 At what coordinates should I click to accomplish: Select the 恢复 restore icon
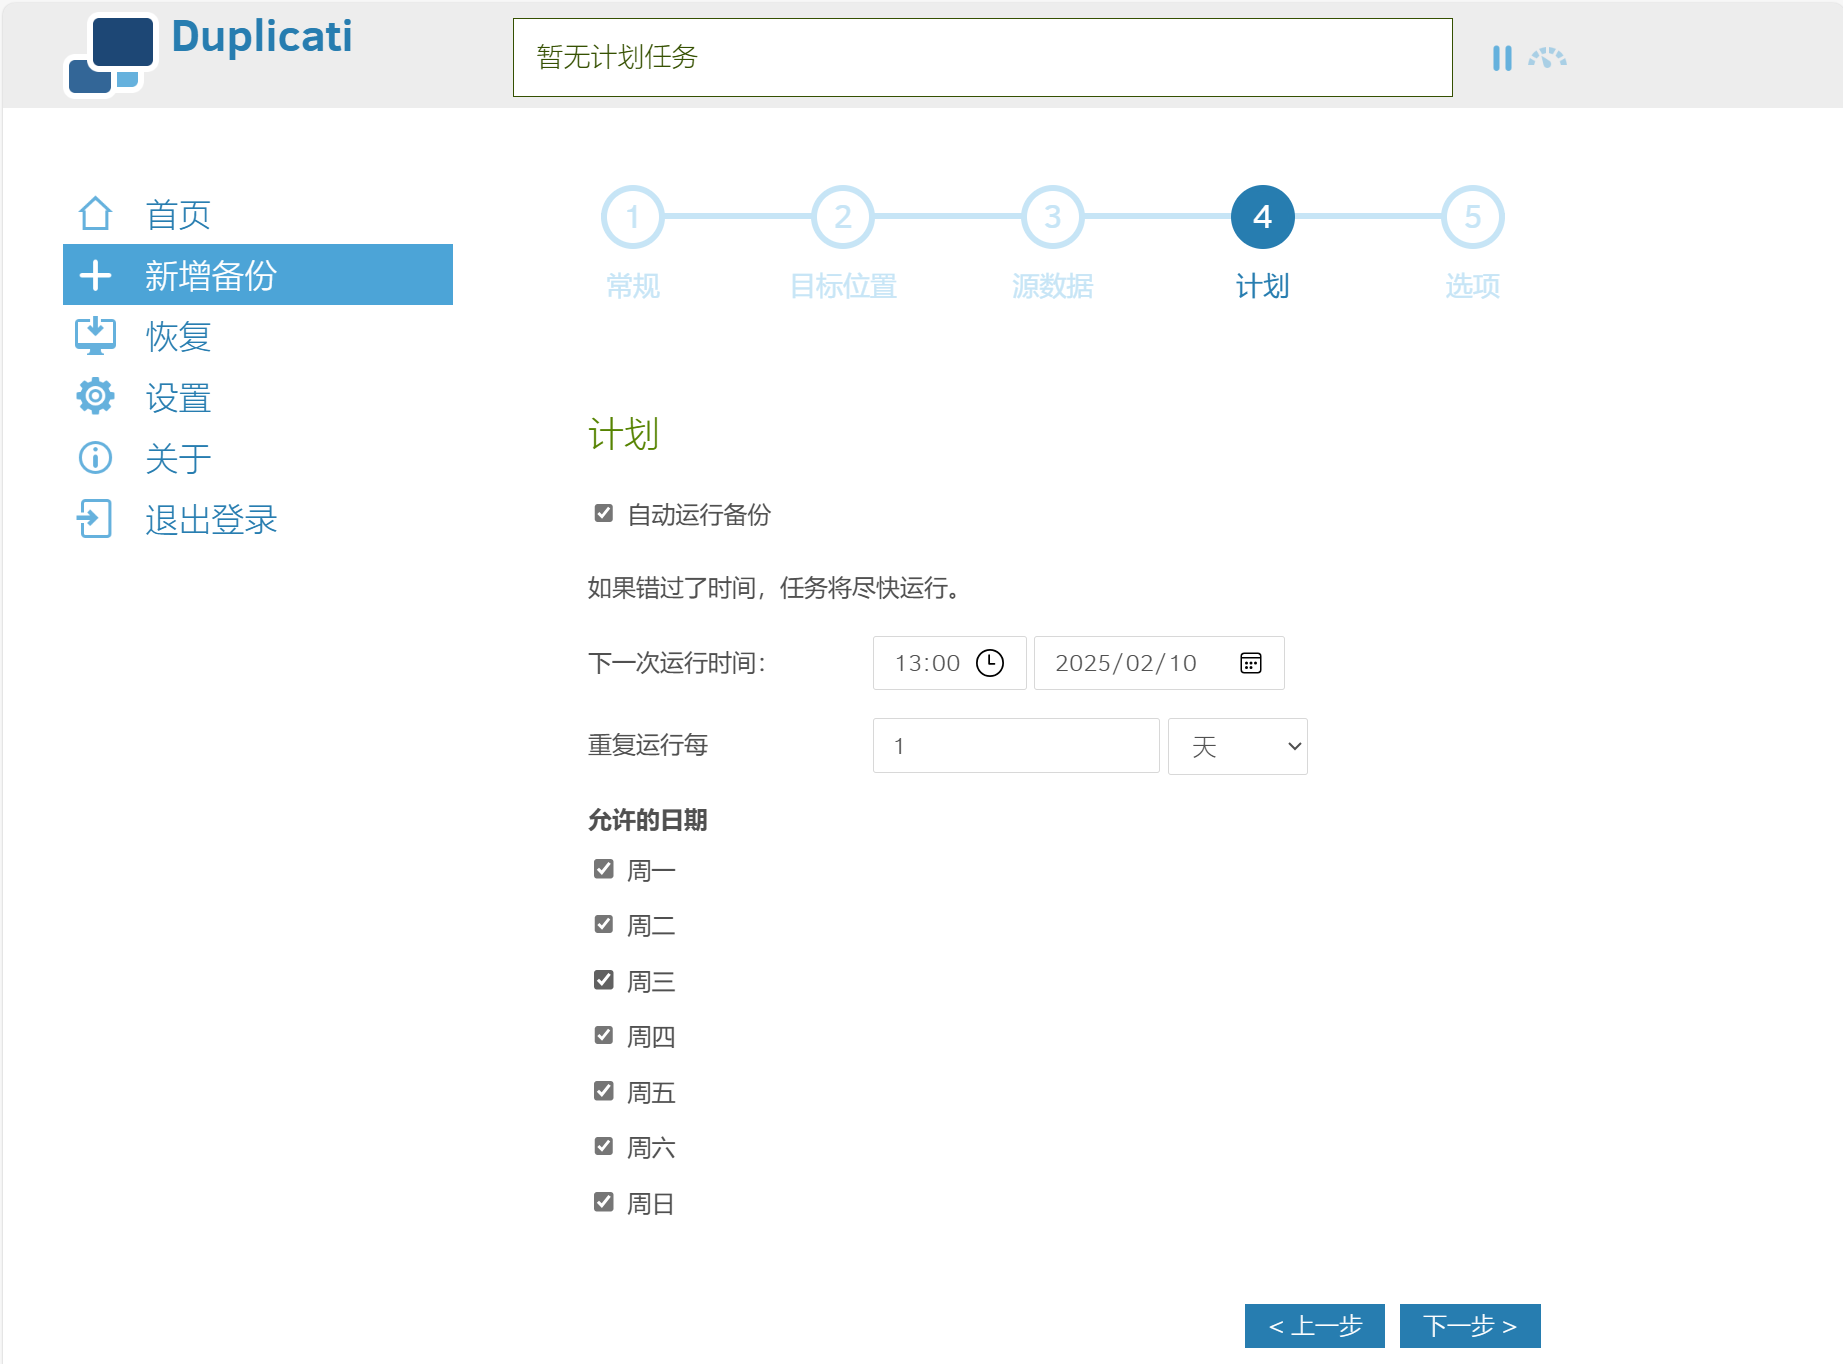tap(95, 337)
